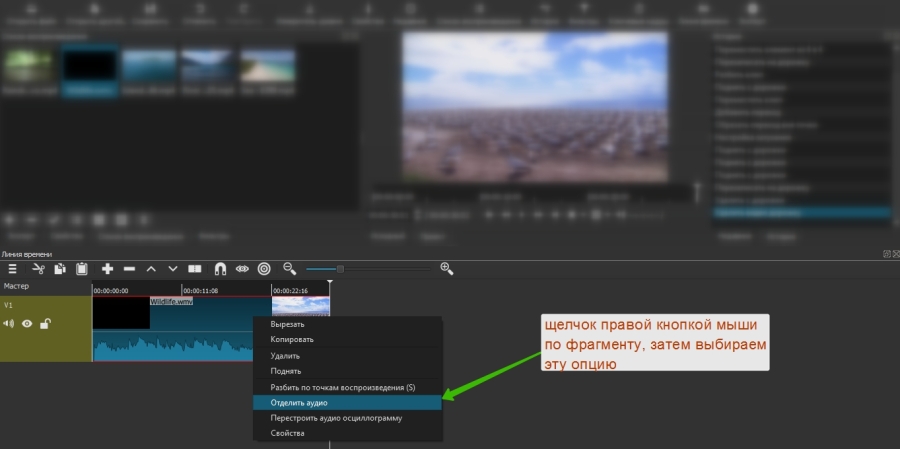Click the scissors Cut icon in timeline toolbar
900x449 pixels.
coord(38,269)
